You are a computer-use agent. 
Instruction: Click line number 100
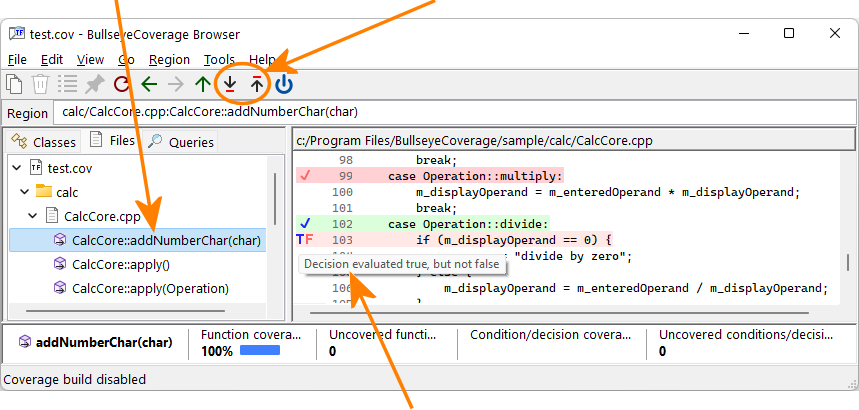coord(342,192)
